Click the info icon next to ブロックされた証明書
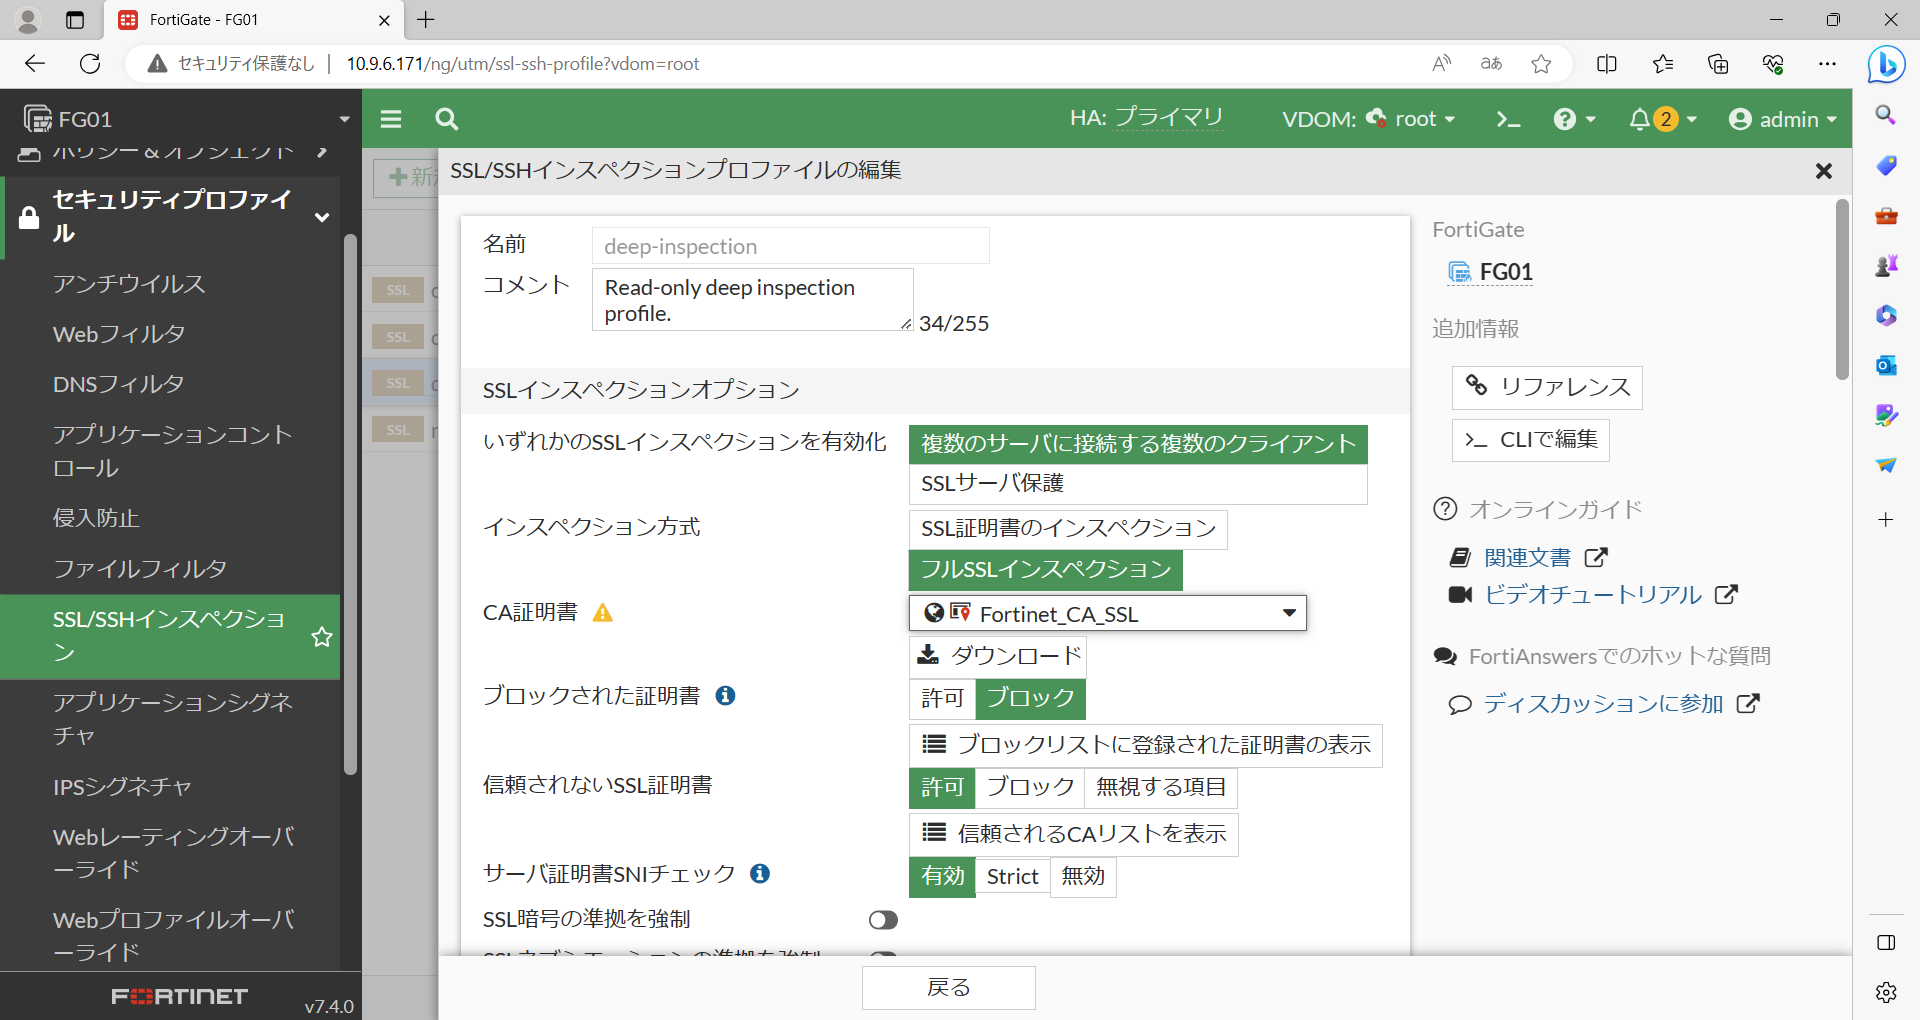Screen dimensions: 1920x1020 pos(726,696)
